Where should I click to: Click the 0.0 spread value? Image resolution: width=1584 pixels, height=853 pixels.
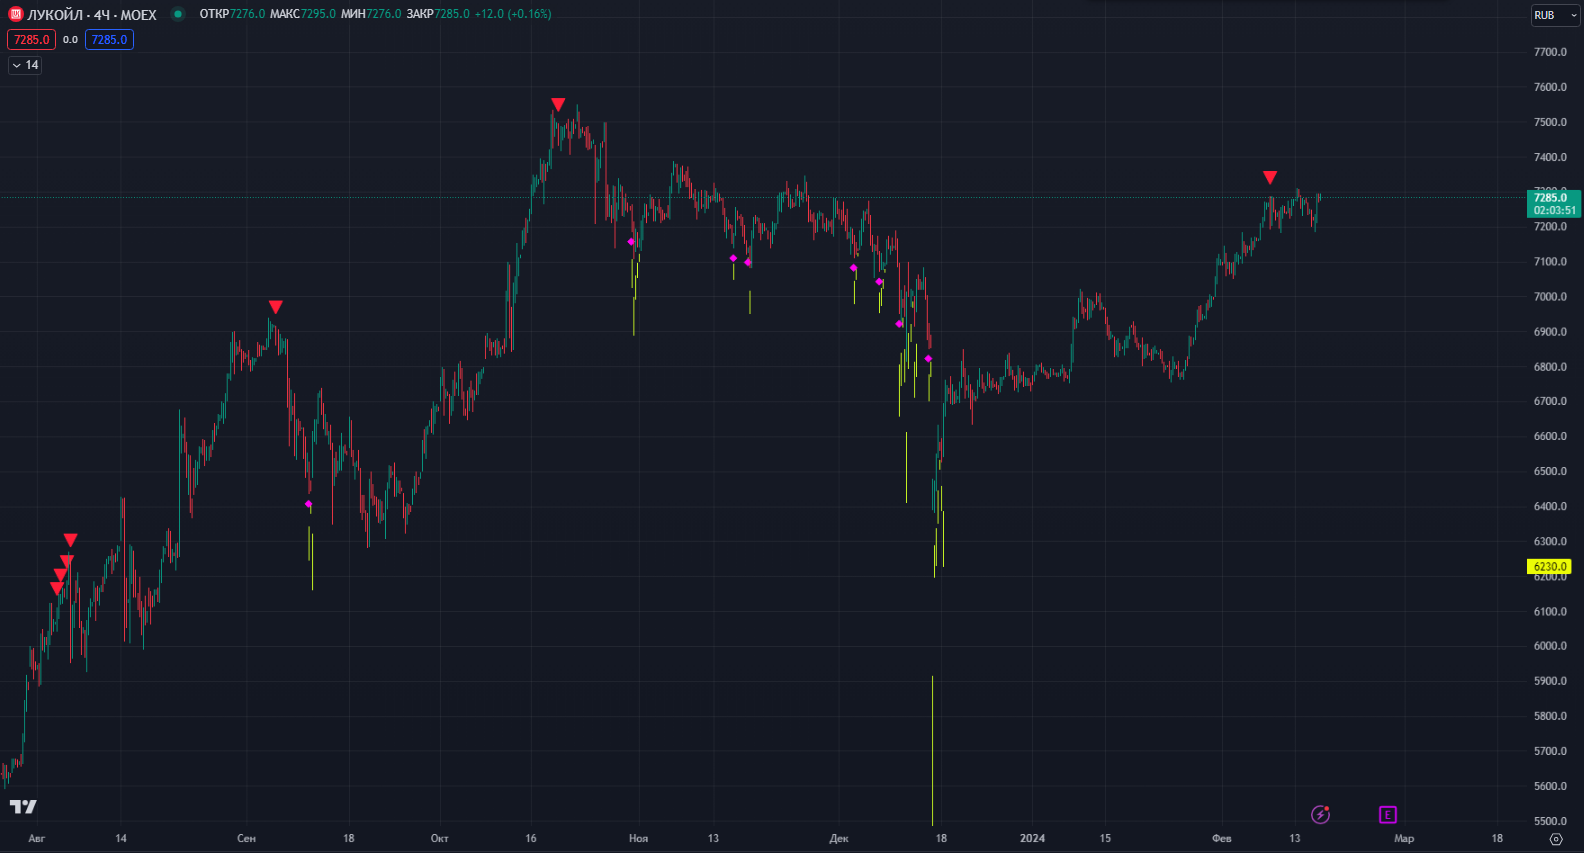coord(70,40)
